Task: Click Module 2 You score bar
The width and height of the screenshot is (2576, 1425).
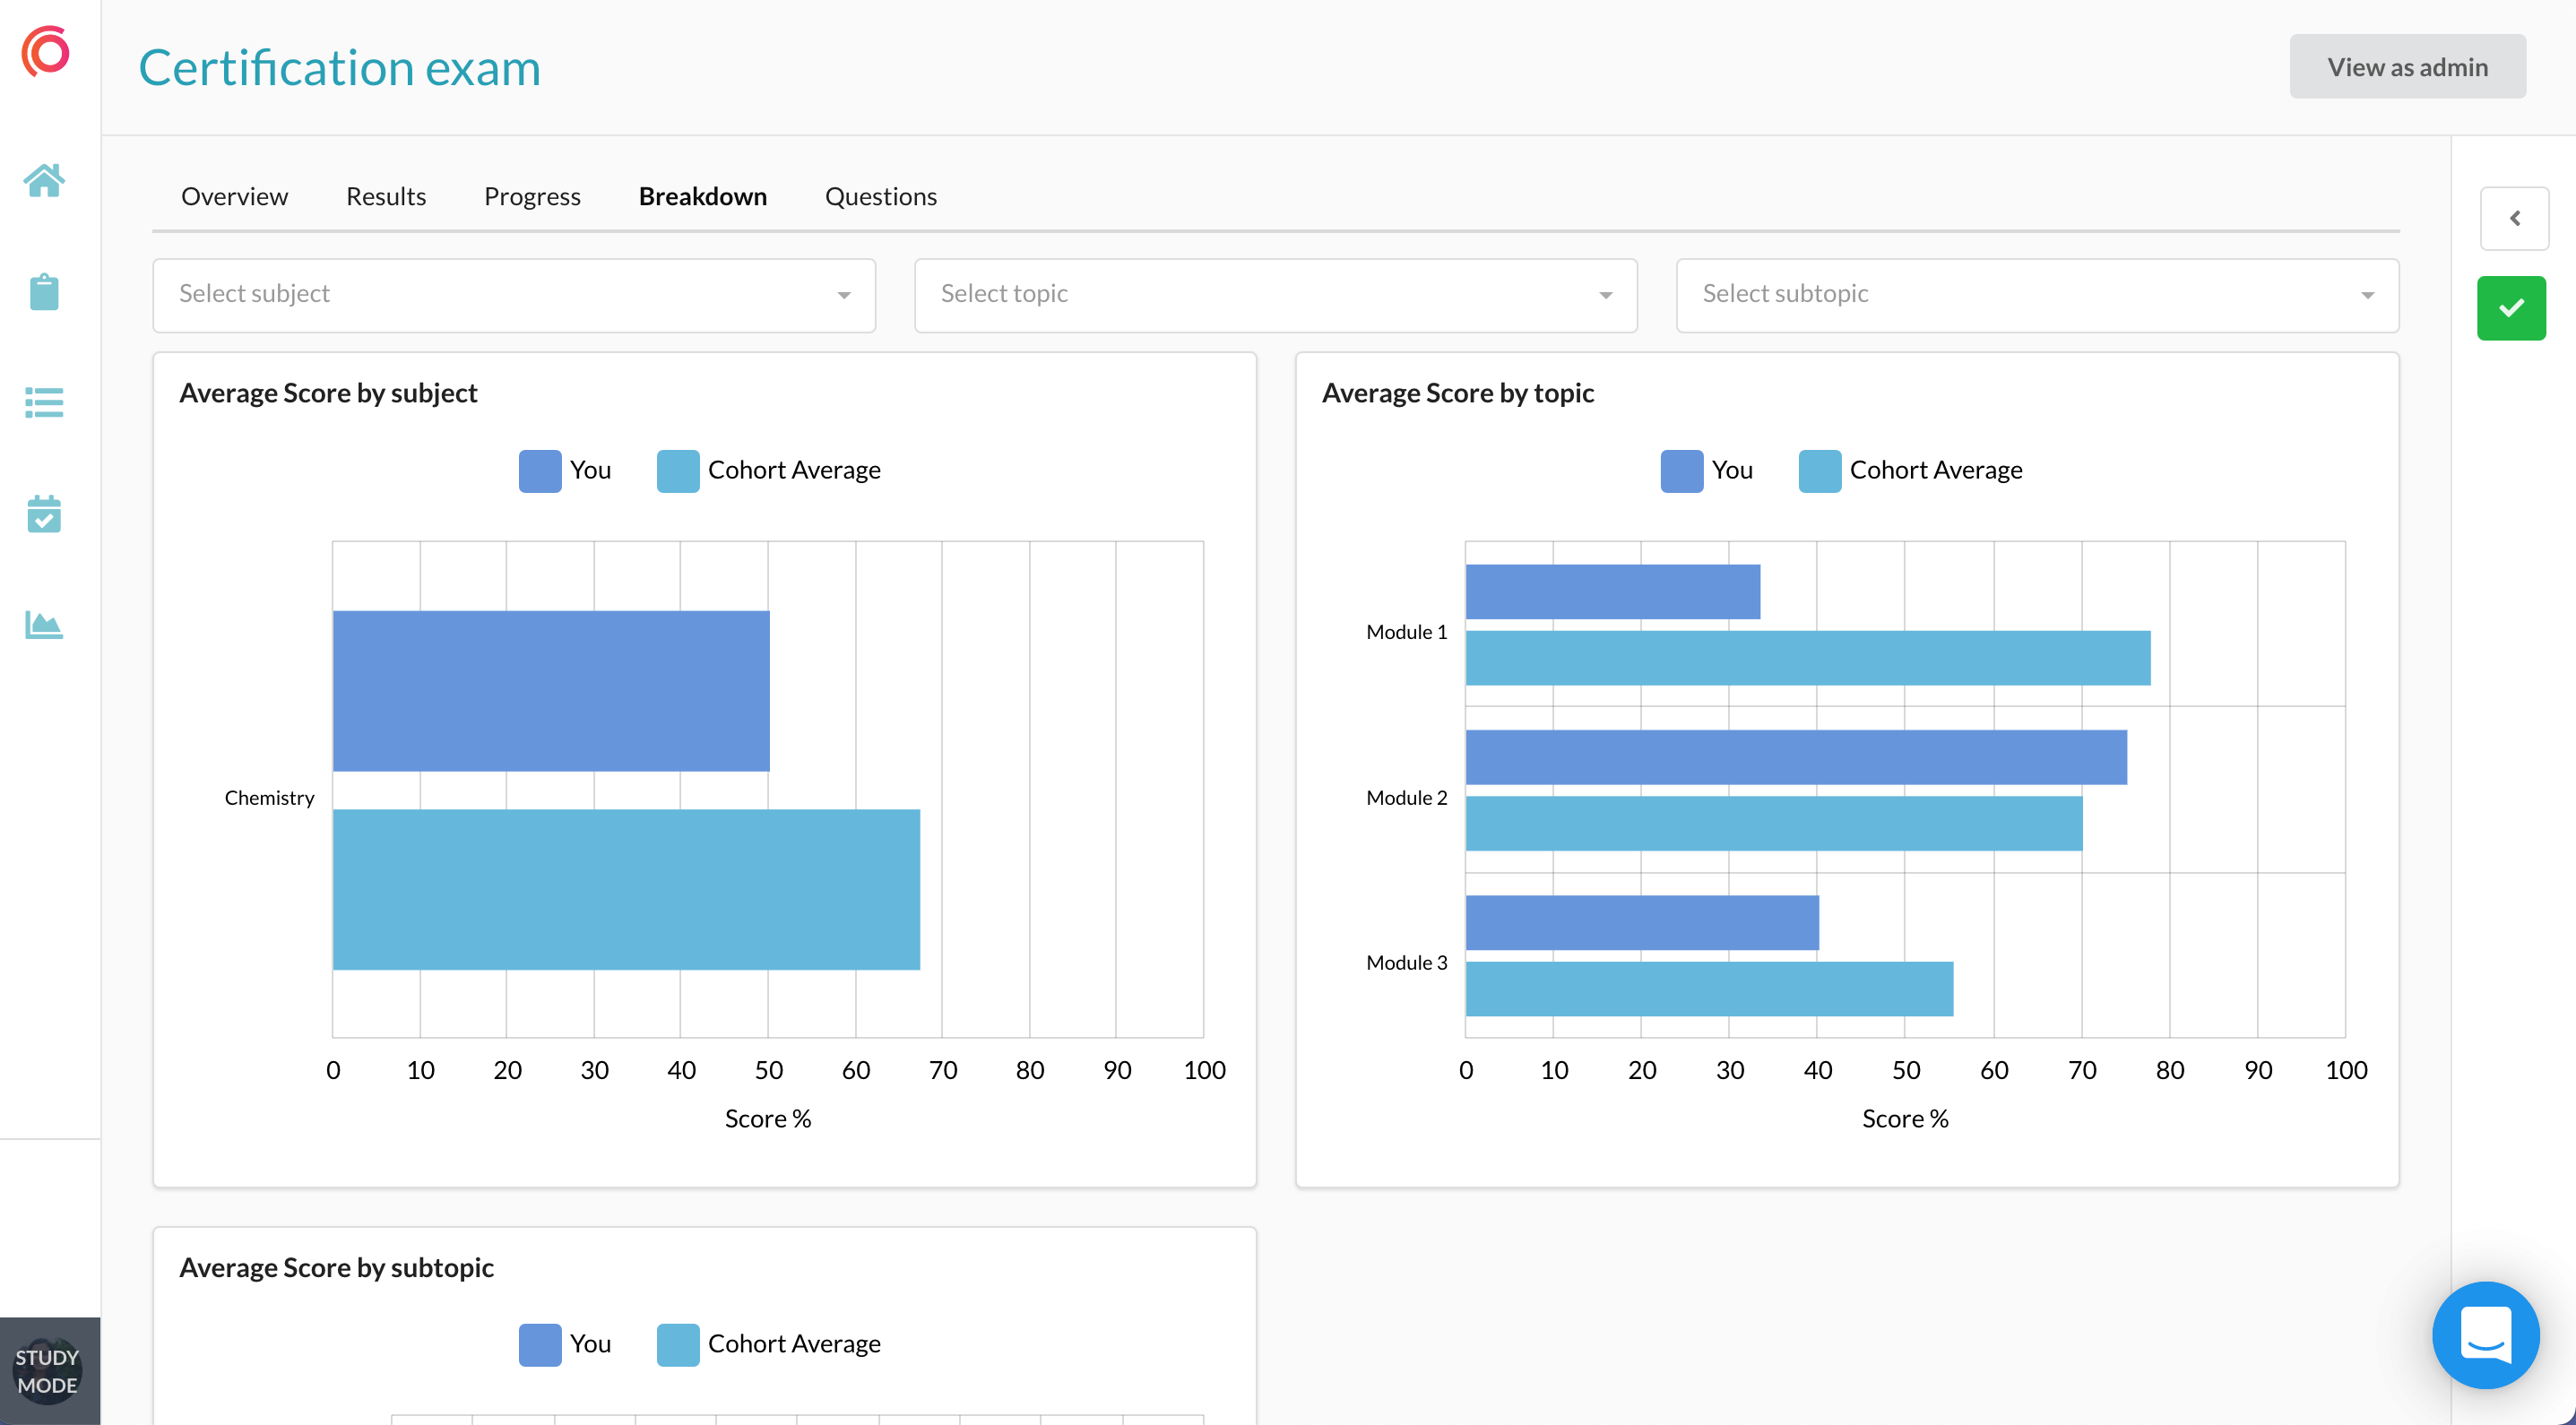Action: [1796, 757]
